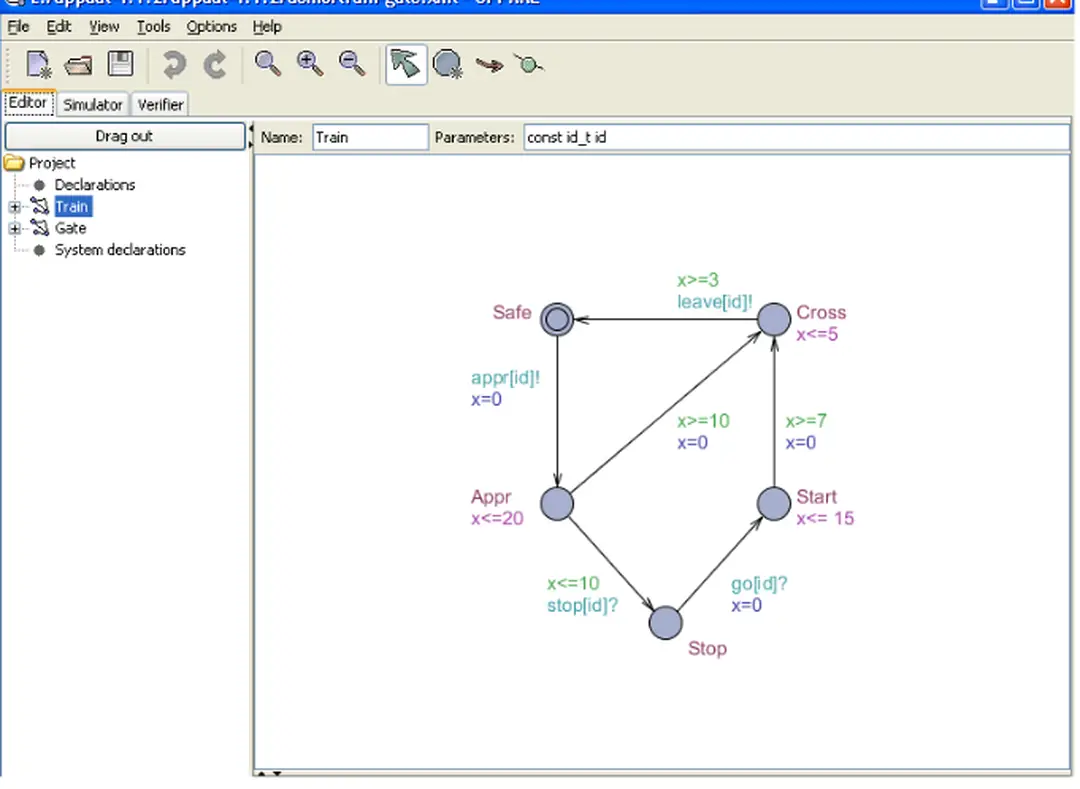Image resolution: width=1080 pixels, height=789 pixels.
Task: Click the New document toolbar icon
Action: click(39, 65)
